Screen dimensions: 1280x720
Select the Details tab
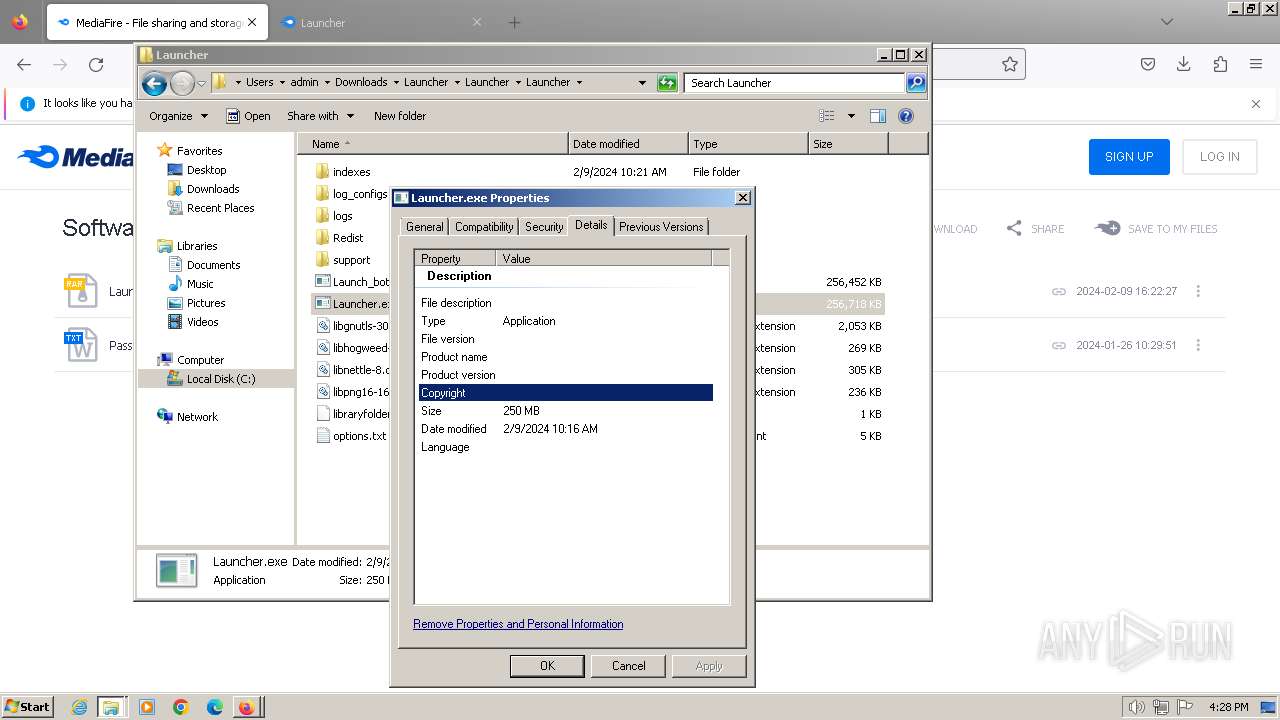pos(591,225)
